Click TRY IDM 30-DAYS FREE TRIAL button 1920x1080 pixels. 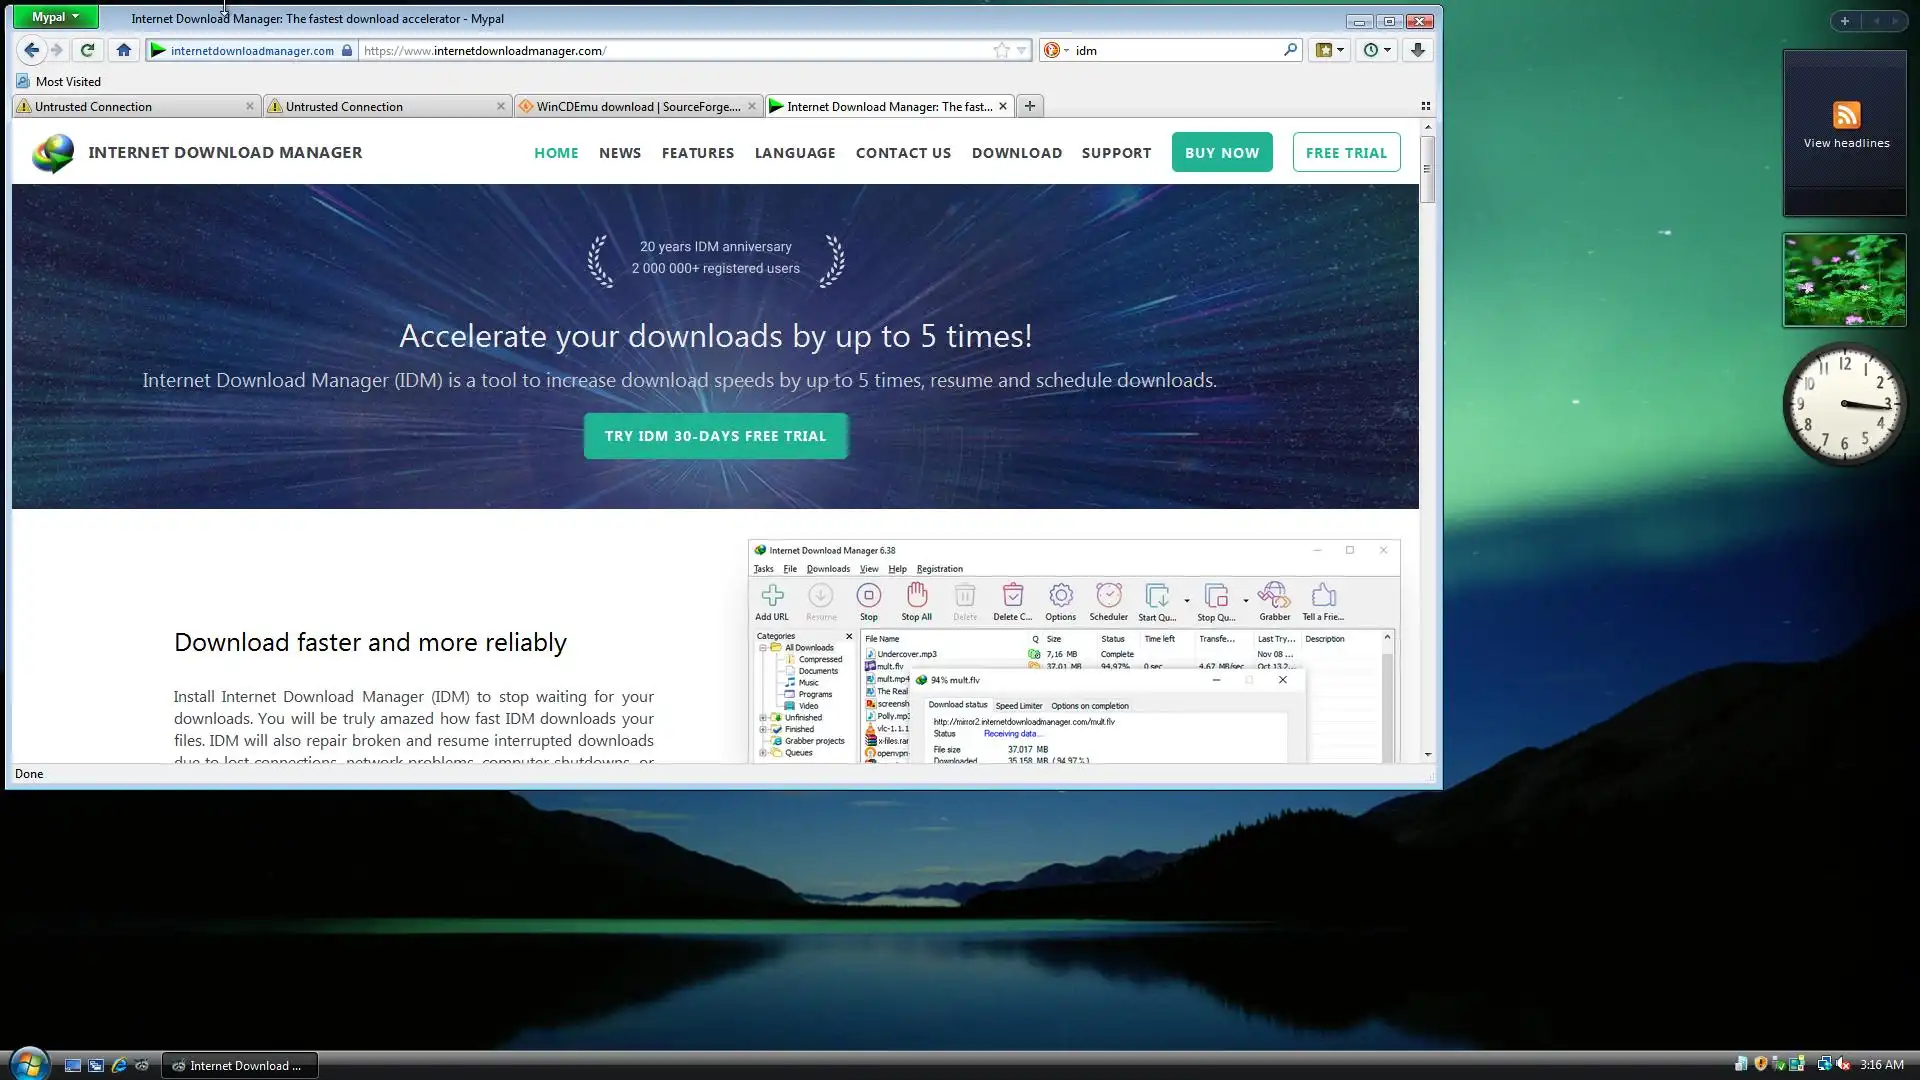coord(715,436)
